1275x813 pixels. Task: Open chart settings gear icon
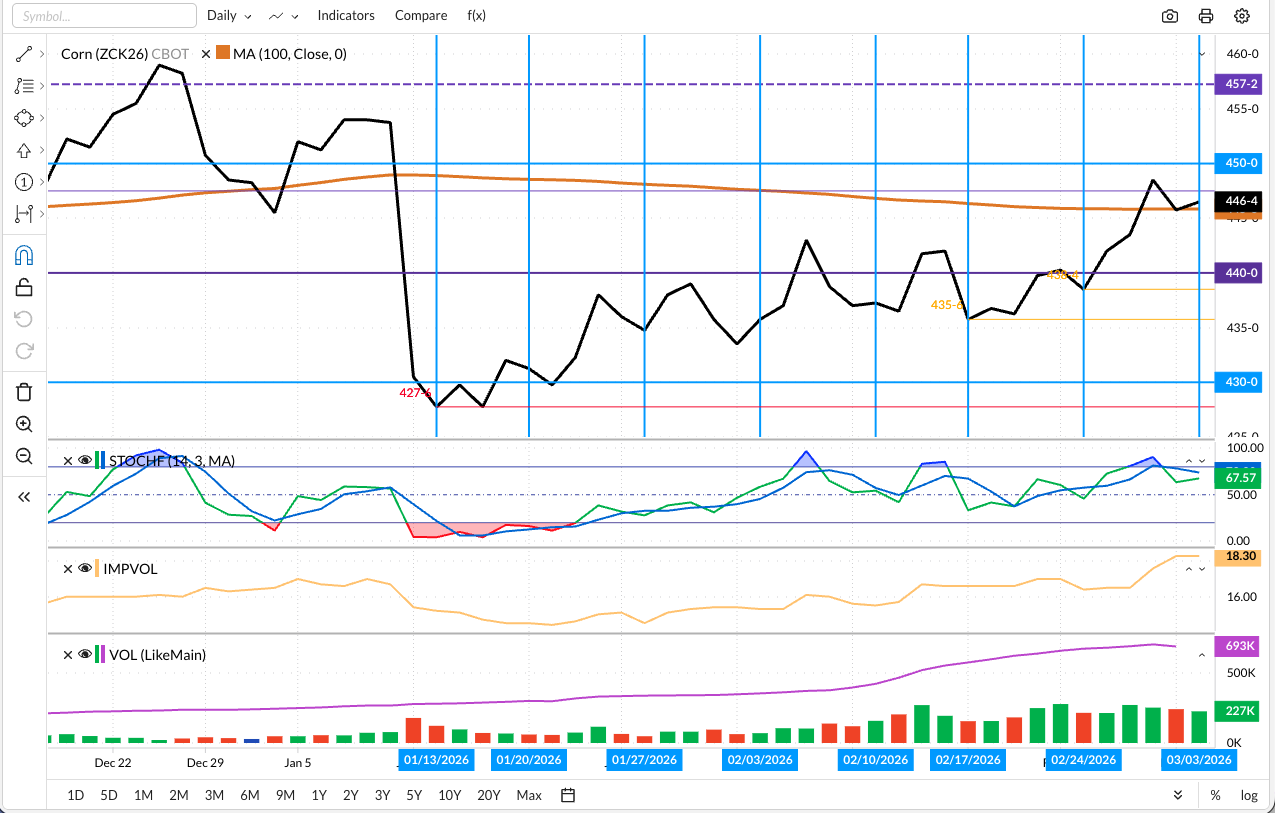pyautogui.click(x=1241, y=16)
